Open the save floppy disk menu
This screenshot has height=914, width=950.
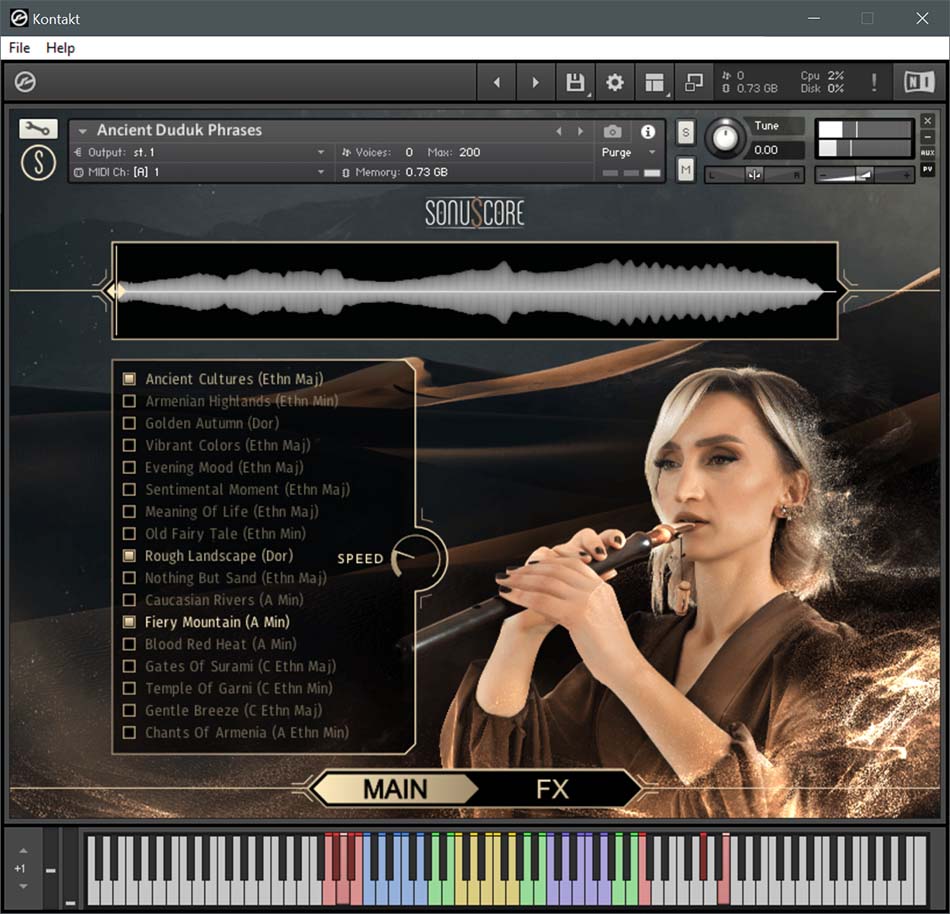[x=576, y=82]
